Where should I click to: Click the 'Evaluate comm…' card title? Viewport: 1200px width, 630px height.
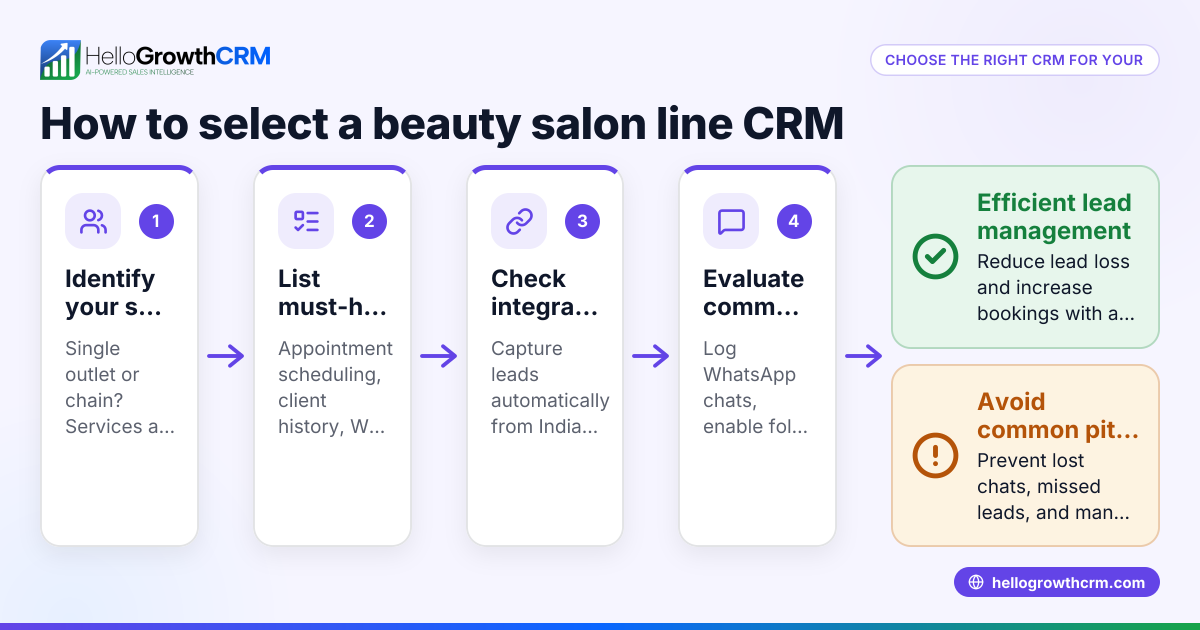coord(754,293)
